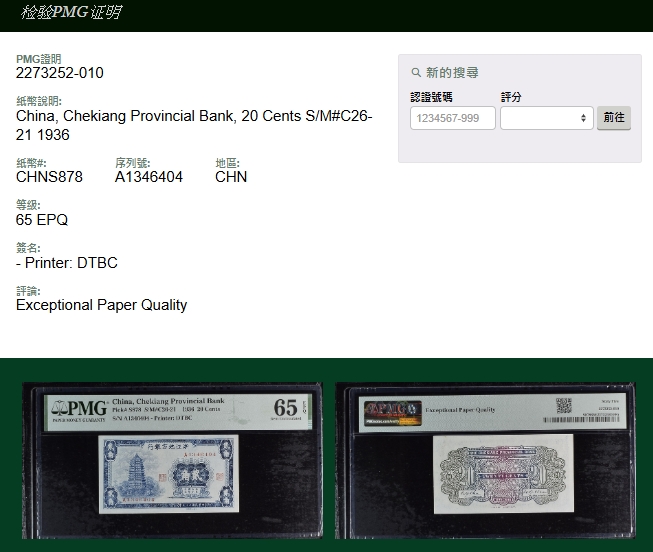Open the 評分 grade dropdown

546,118
